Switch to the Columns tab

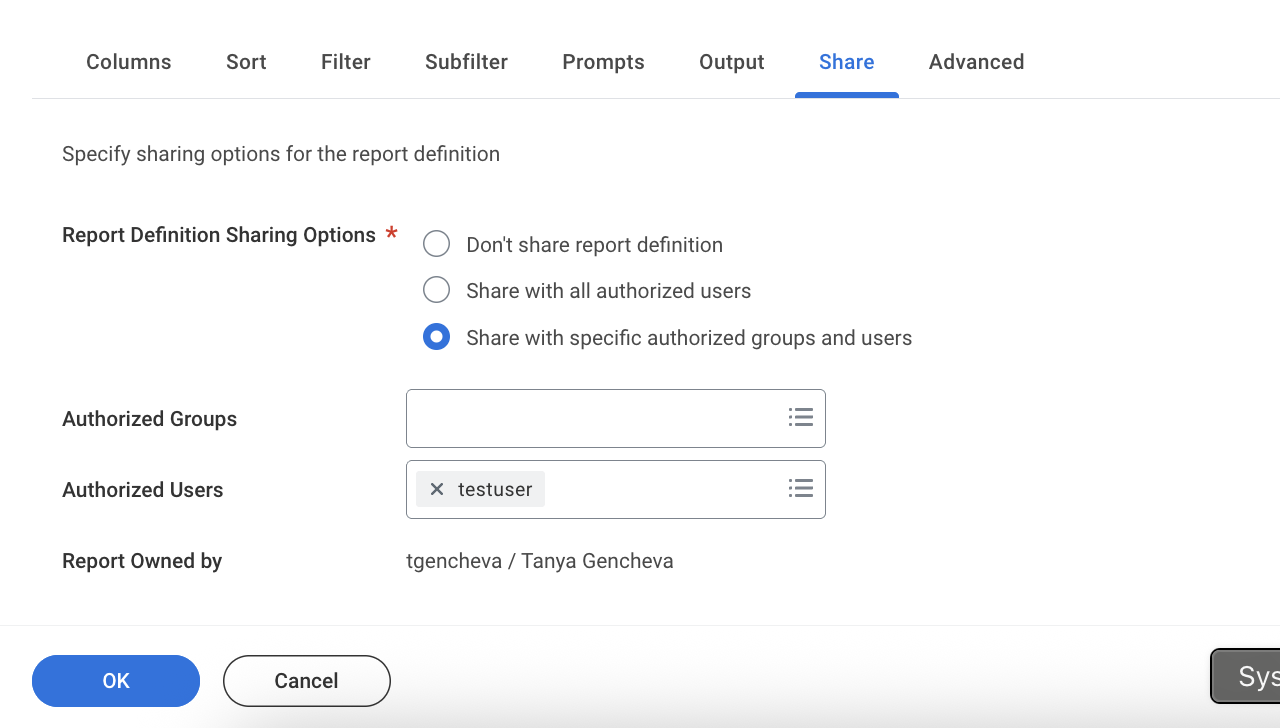pos(129,62)
